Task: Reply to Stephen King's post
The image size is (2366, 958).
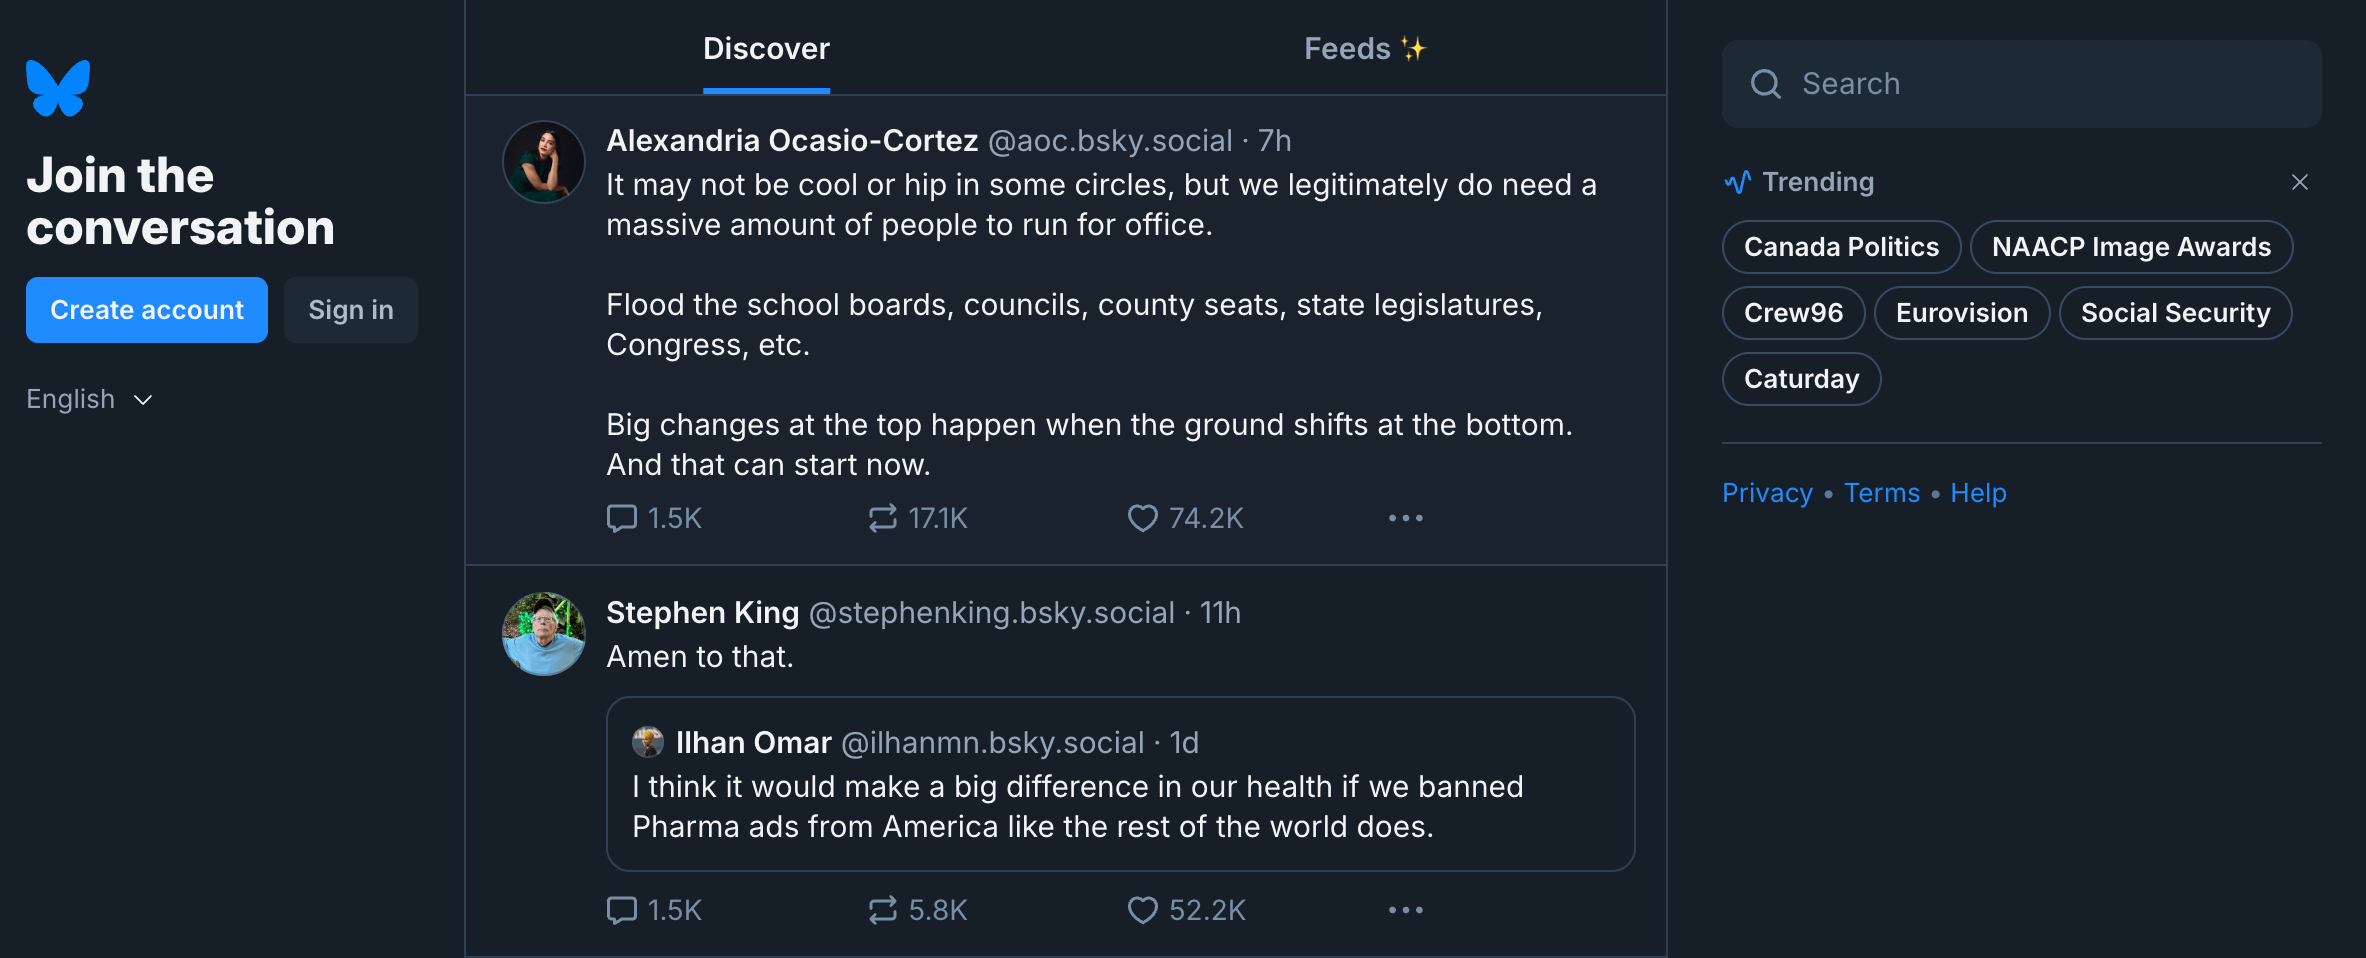Action: [x=622, y=910]
